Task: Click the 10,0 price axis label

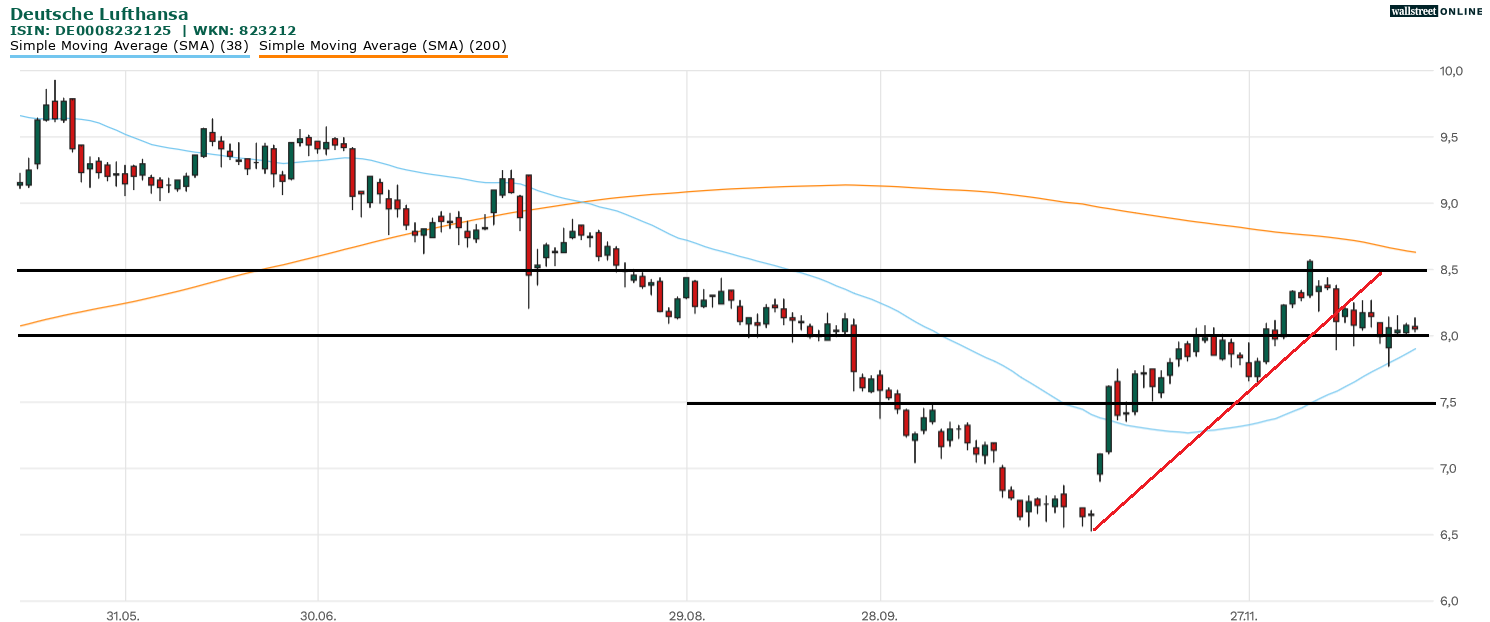Action: click(x=1451, y=71)
